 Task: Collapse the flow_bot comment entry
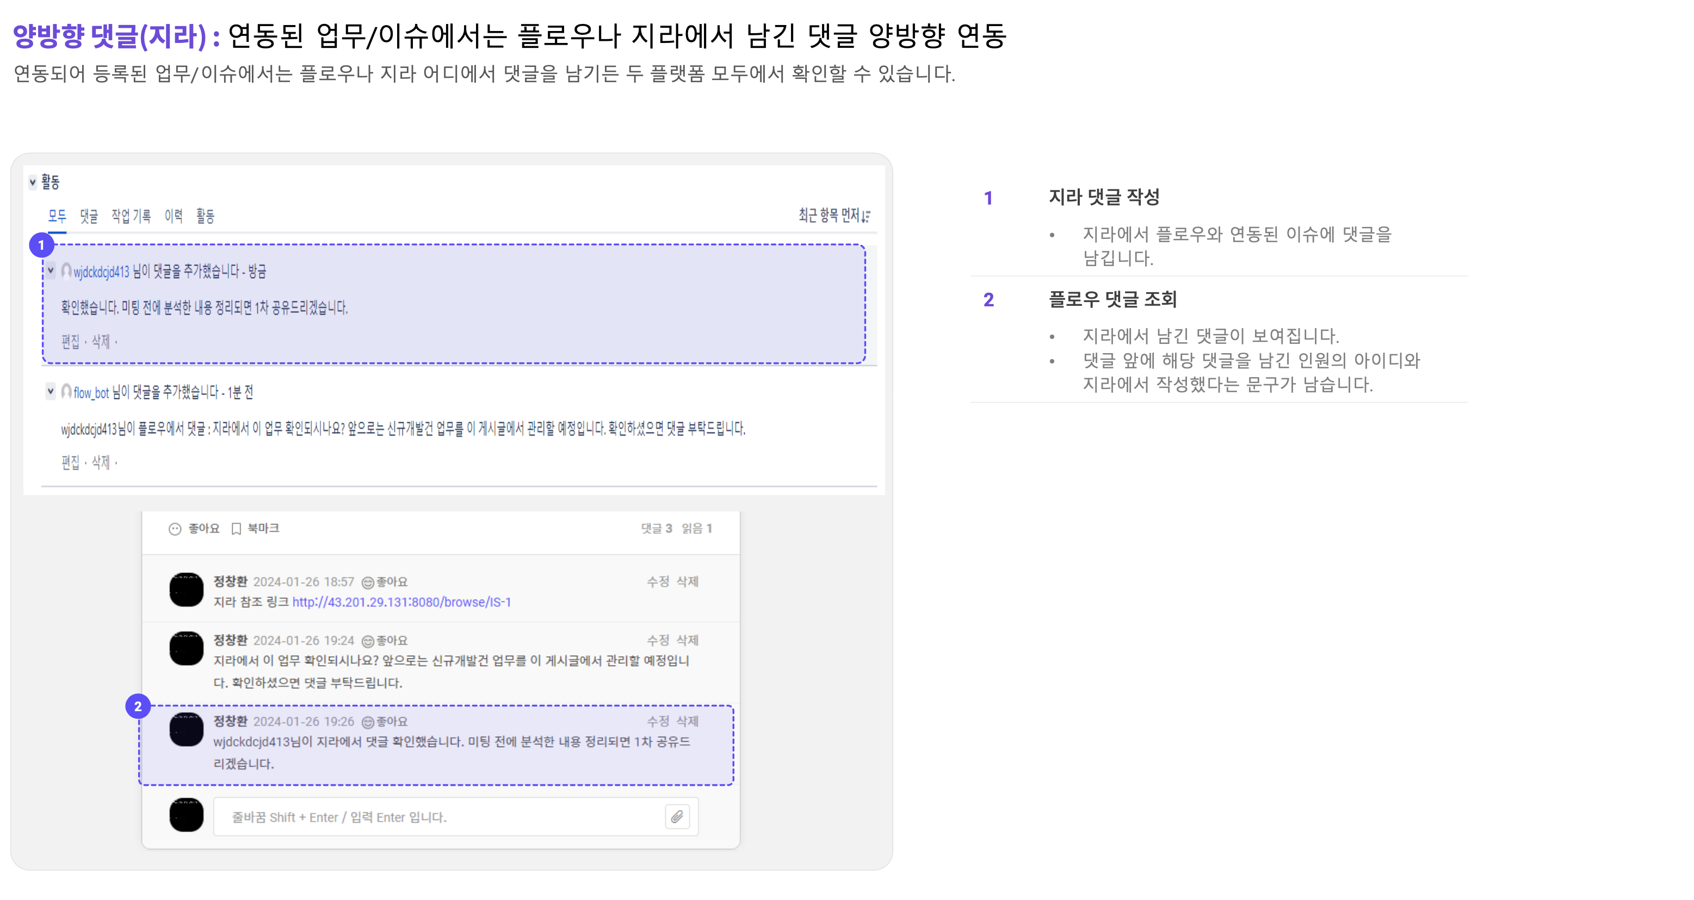(51, 392)
